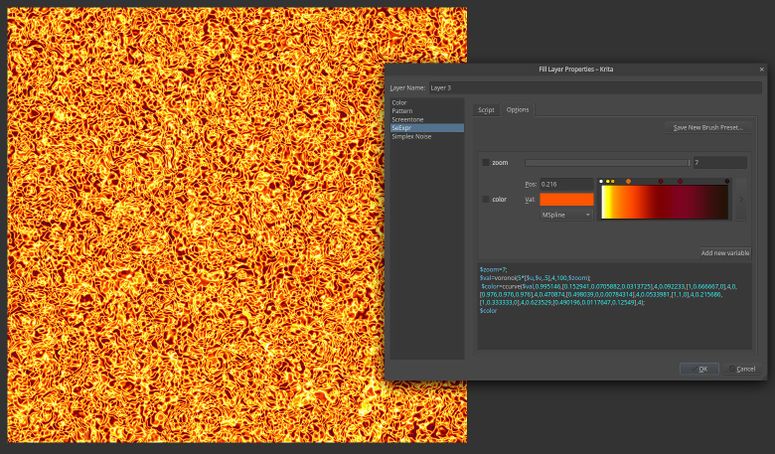Click the Pos value field
This screenshot has height=454, width=775.
[x=566, y=184]
